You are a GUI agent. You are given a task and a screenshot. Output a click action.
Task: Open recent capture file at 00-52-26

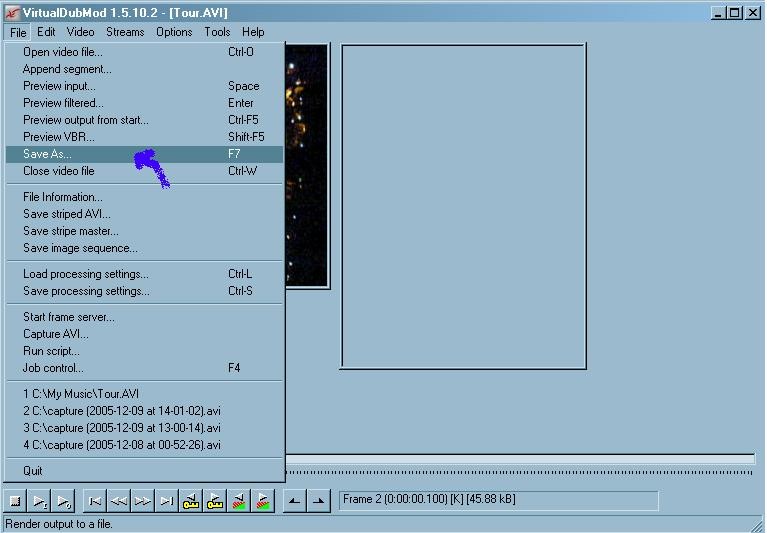pos(145,445)
